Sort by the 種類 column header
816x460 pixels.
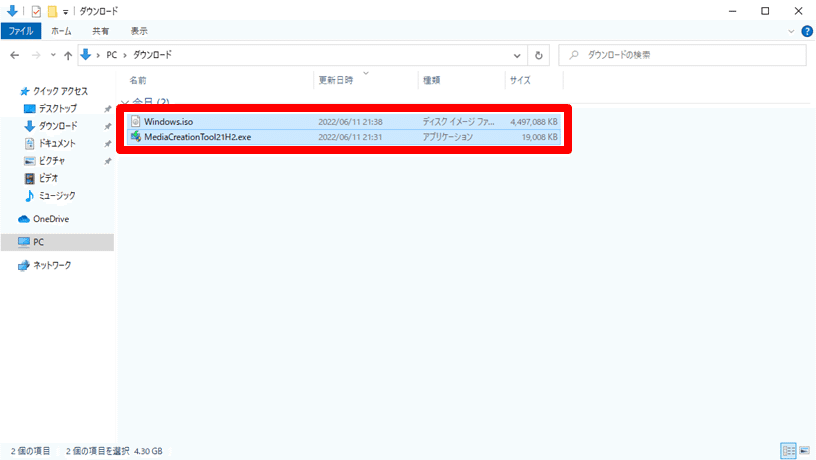click(x=432, y=80)
